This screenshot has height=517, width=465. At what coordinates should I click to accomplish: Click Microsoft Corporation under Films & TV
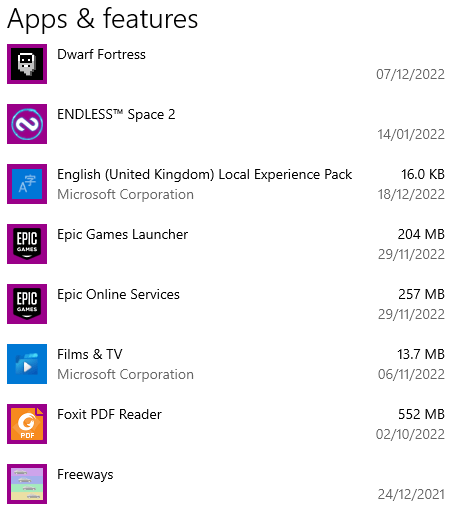pos(125,374)
